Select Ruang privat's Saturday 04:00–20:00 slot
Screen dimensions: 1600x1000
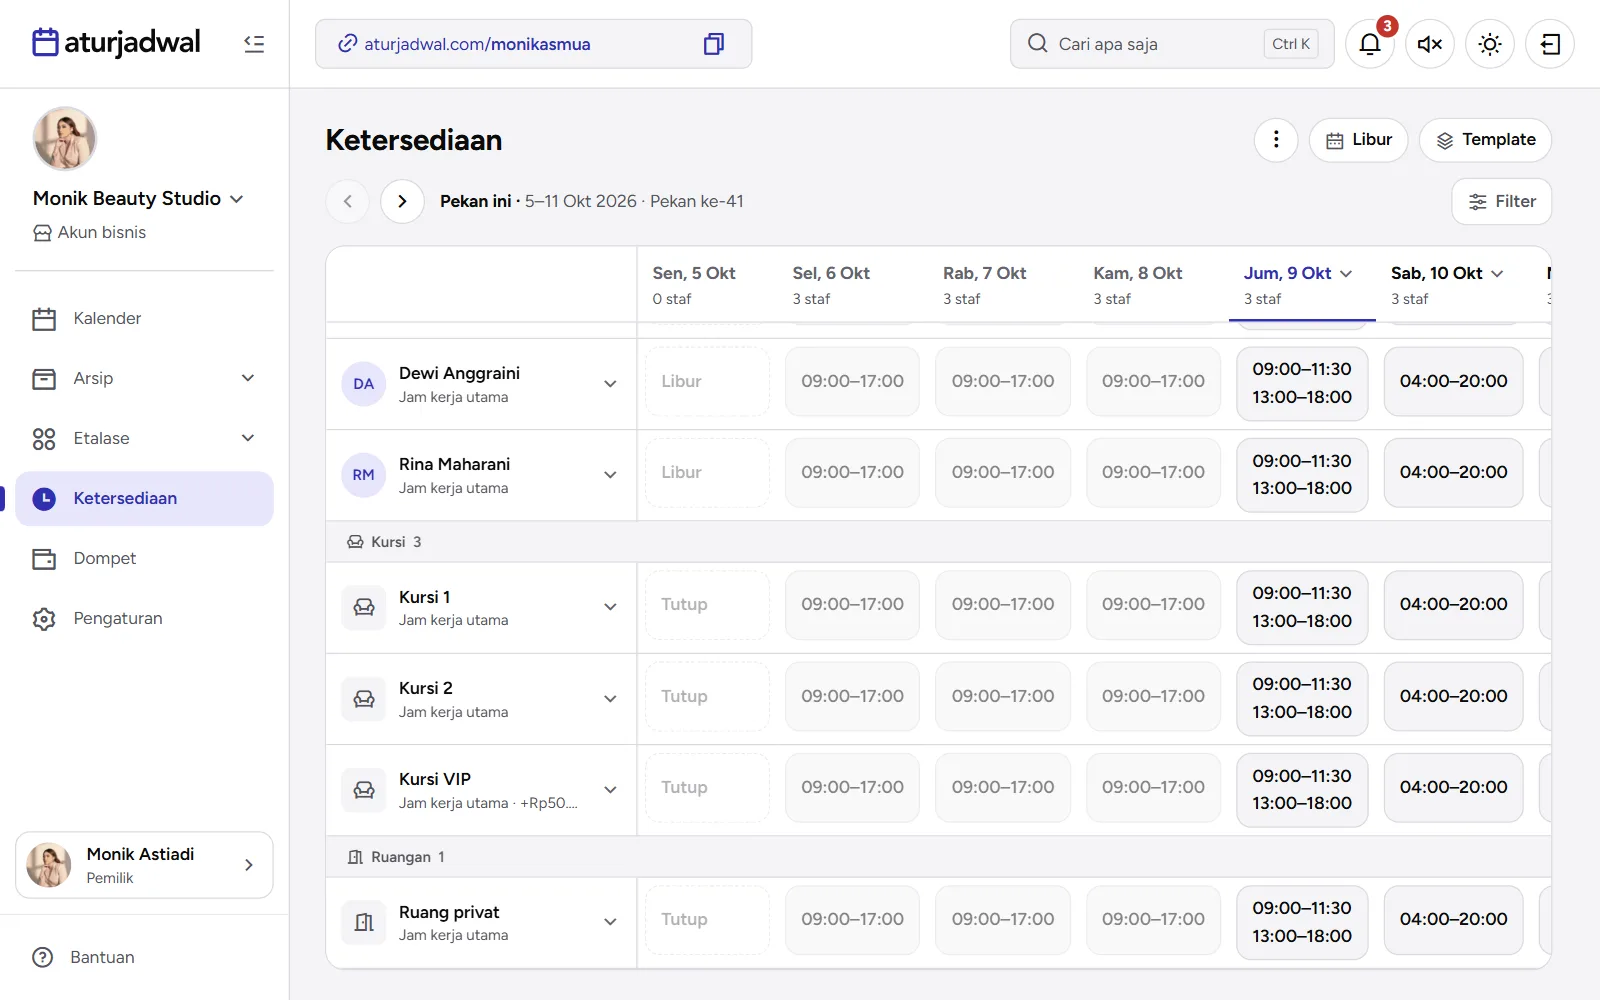tap(1453, 919)
